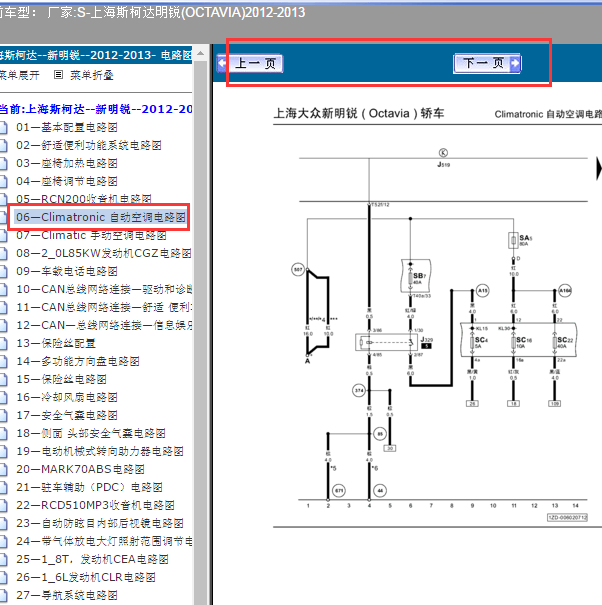Click page icon beside 13—保险丝配置
This screenshot has width=602, height=605.
(x=3, y=344)
